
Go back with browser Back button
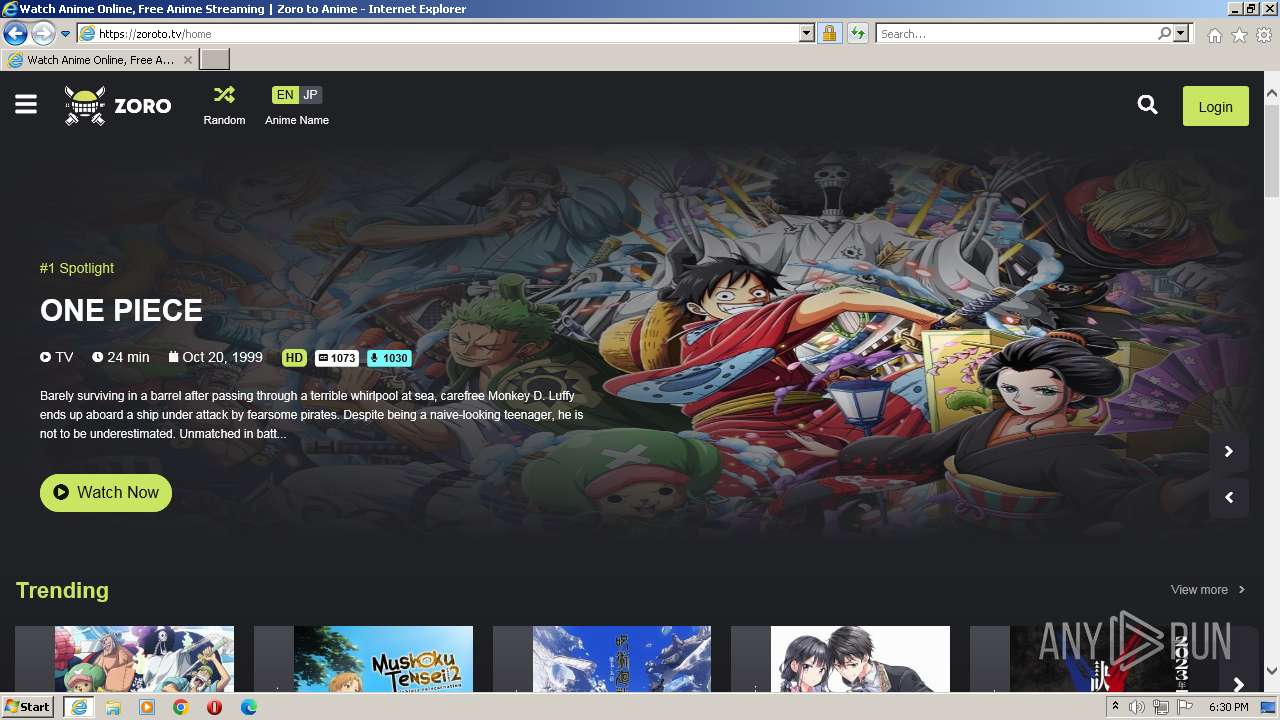coord(15,33)
